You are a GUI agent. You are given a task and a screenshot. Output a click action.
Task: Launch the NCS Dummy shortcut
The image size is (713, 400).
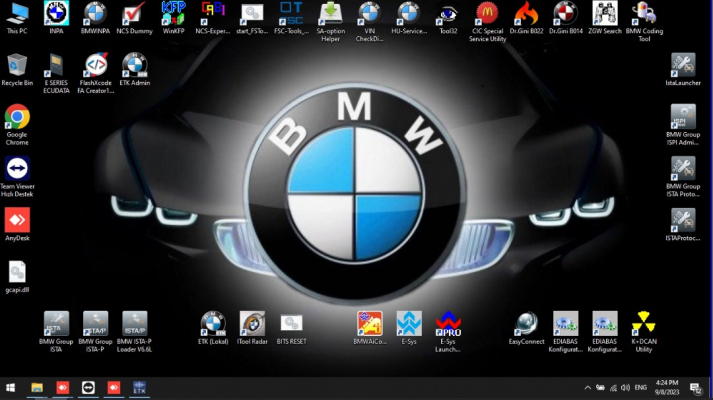(133, 14)
